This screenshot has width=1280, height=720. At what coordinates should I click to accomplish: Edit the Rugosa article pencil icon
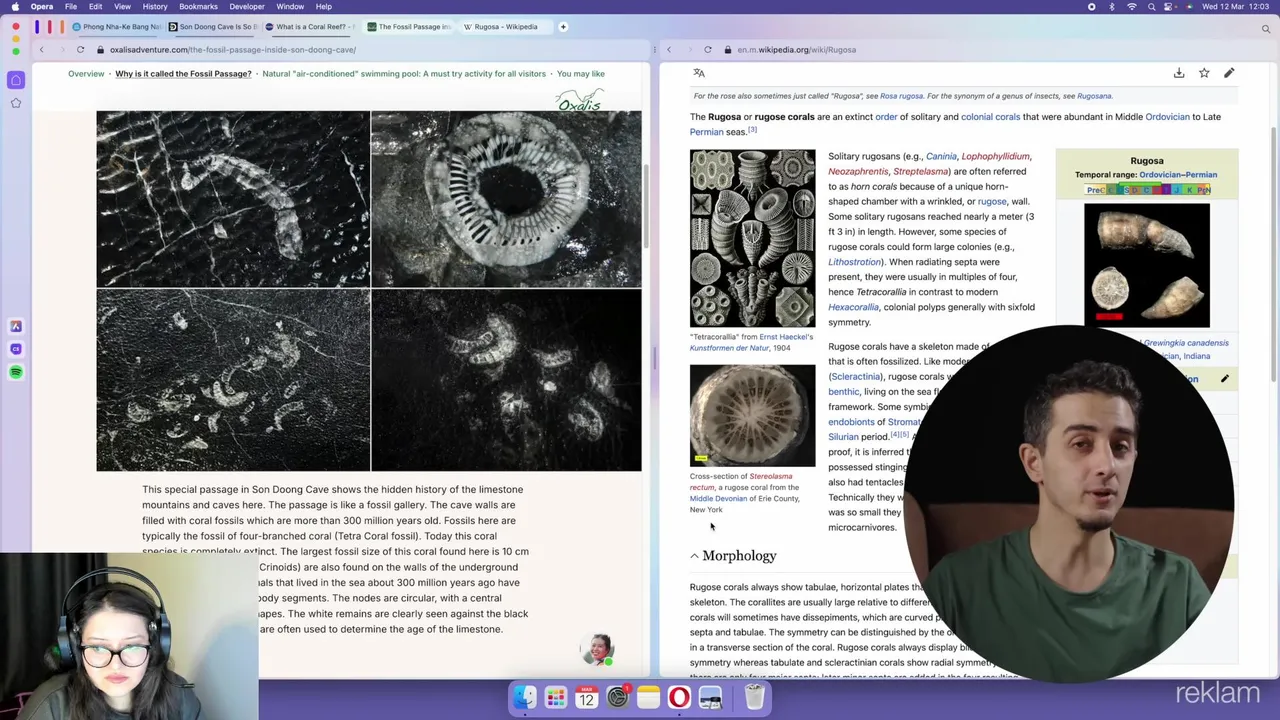pos(1229,73)
